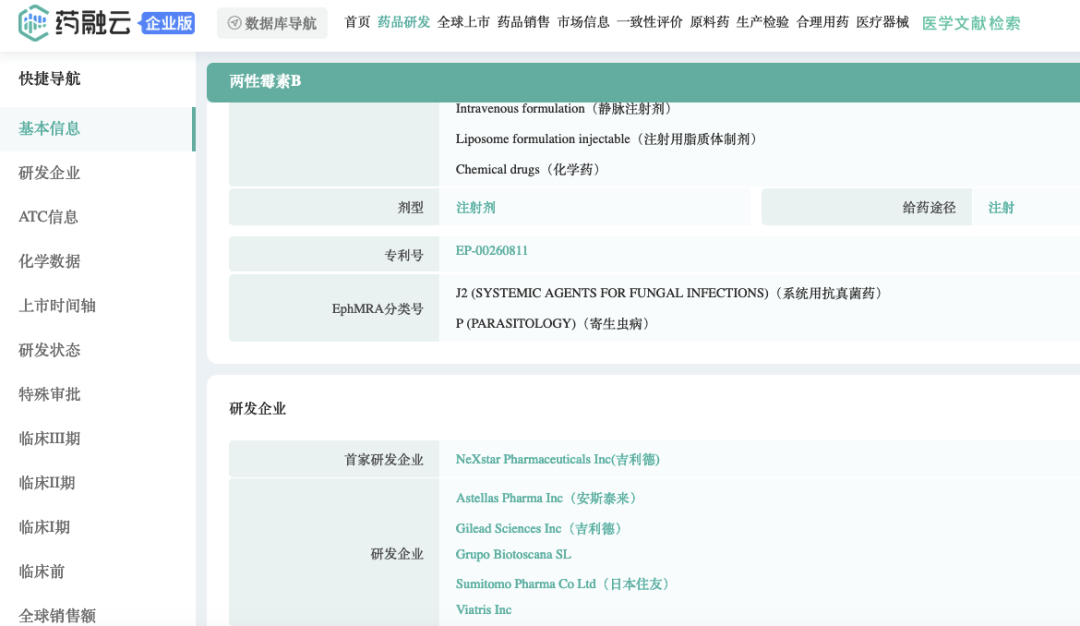1080x626 pixels.
Task: Click the 药融云 logo icon
Action: click(33, 23)
